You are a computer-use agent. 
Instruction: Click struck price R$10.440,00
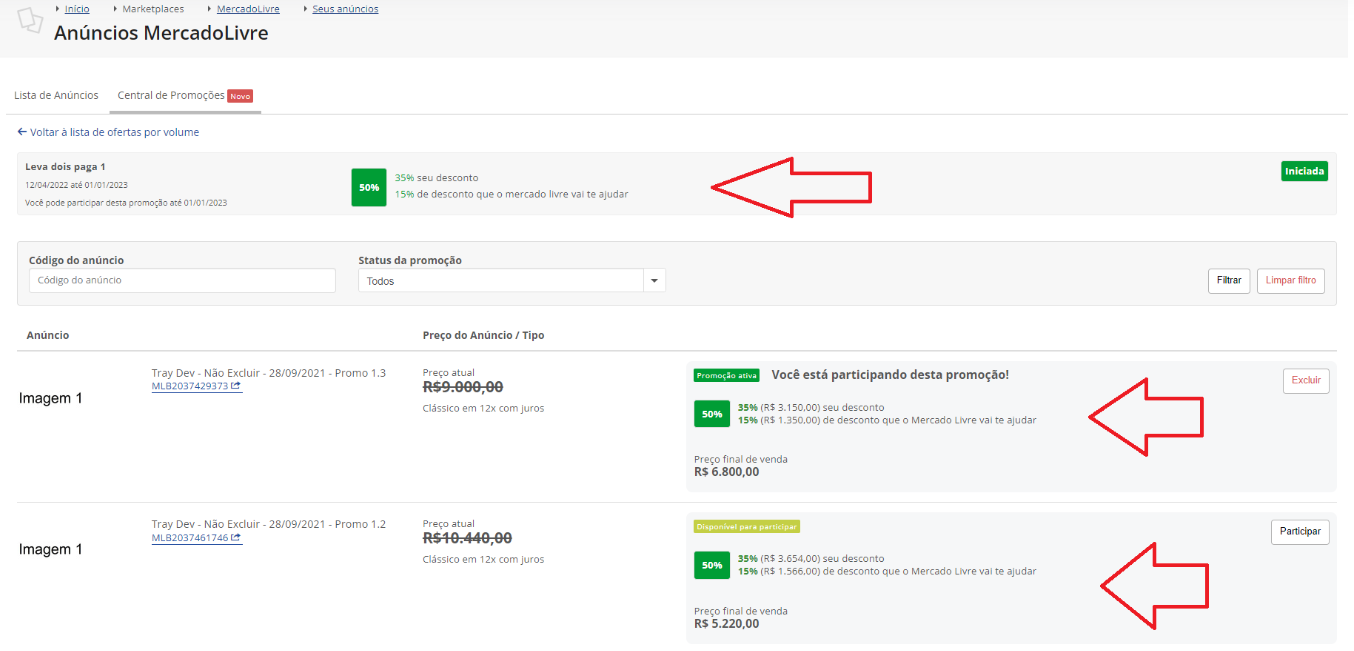pyautogui.click(x=467, y=538)
